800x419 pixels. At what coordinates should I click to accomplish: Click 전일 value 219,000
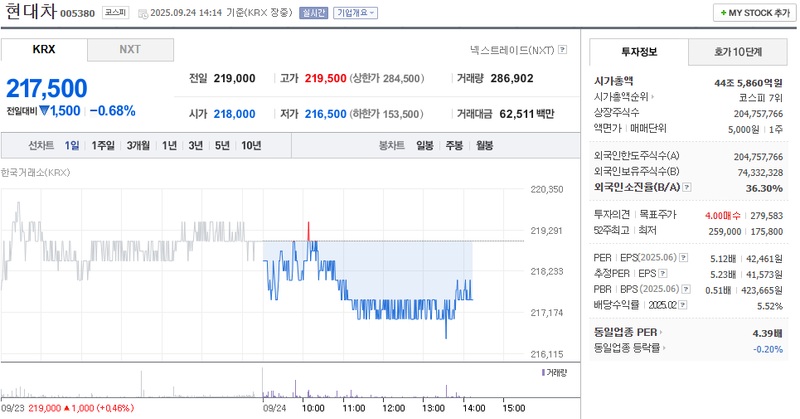(x=235, y=79)
